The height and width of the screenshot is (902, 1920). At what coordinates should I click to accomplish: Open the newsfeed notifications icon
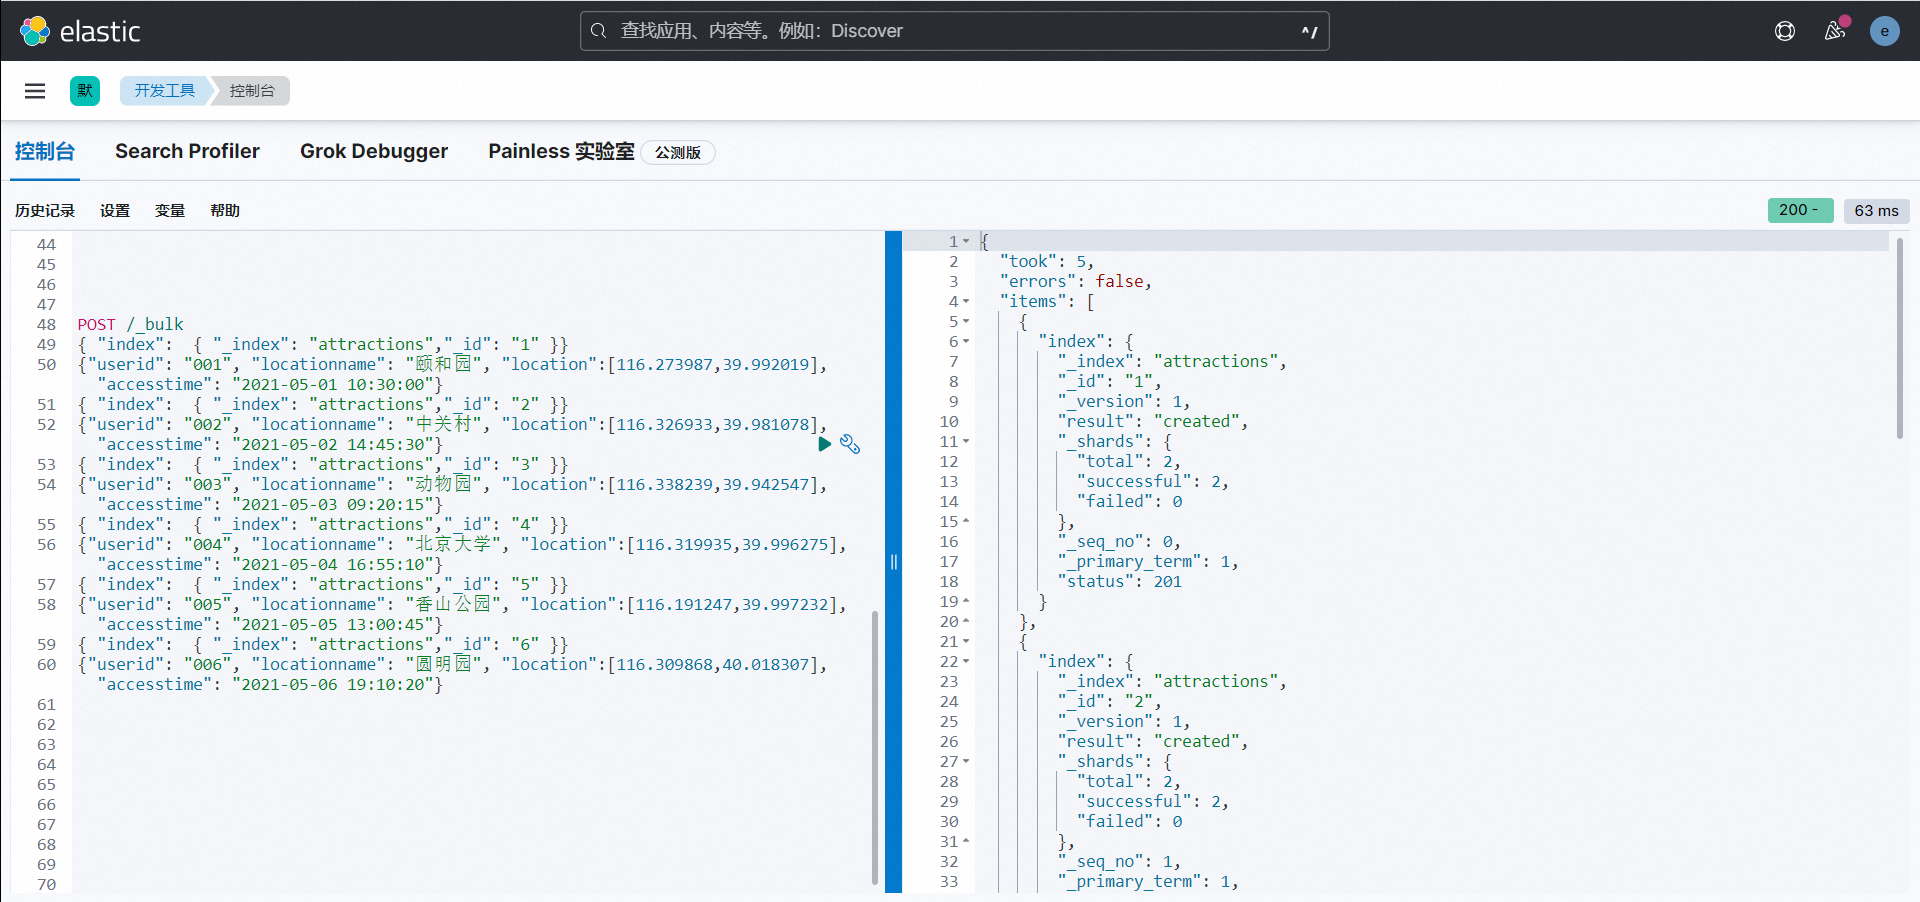(1835, 31)
